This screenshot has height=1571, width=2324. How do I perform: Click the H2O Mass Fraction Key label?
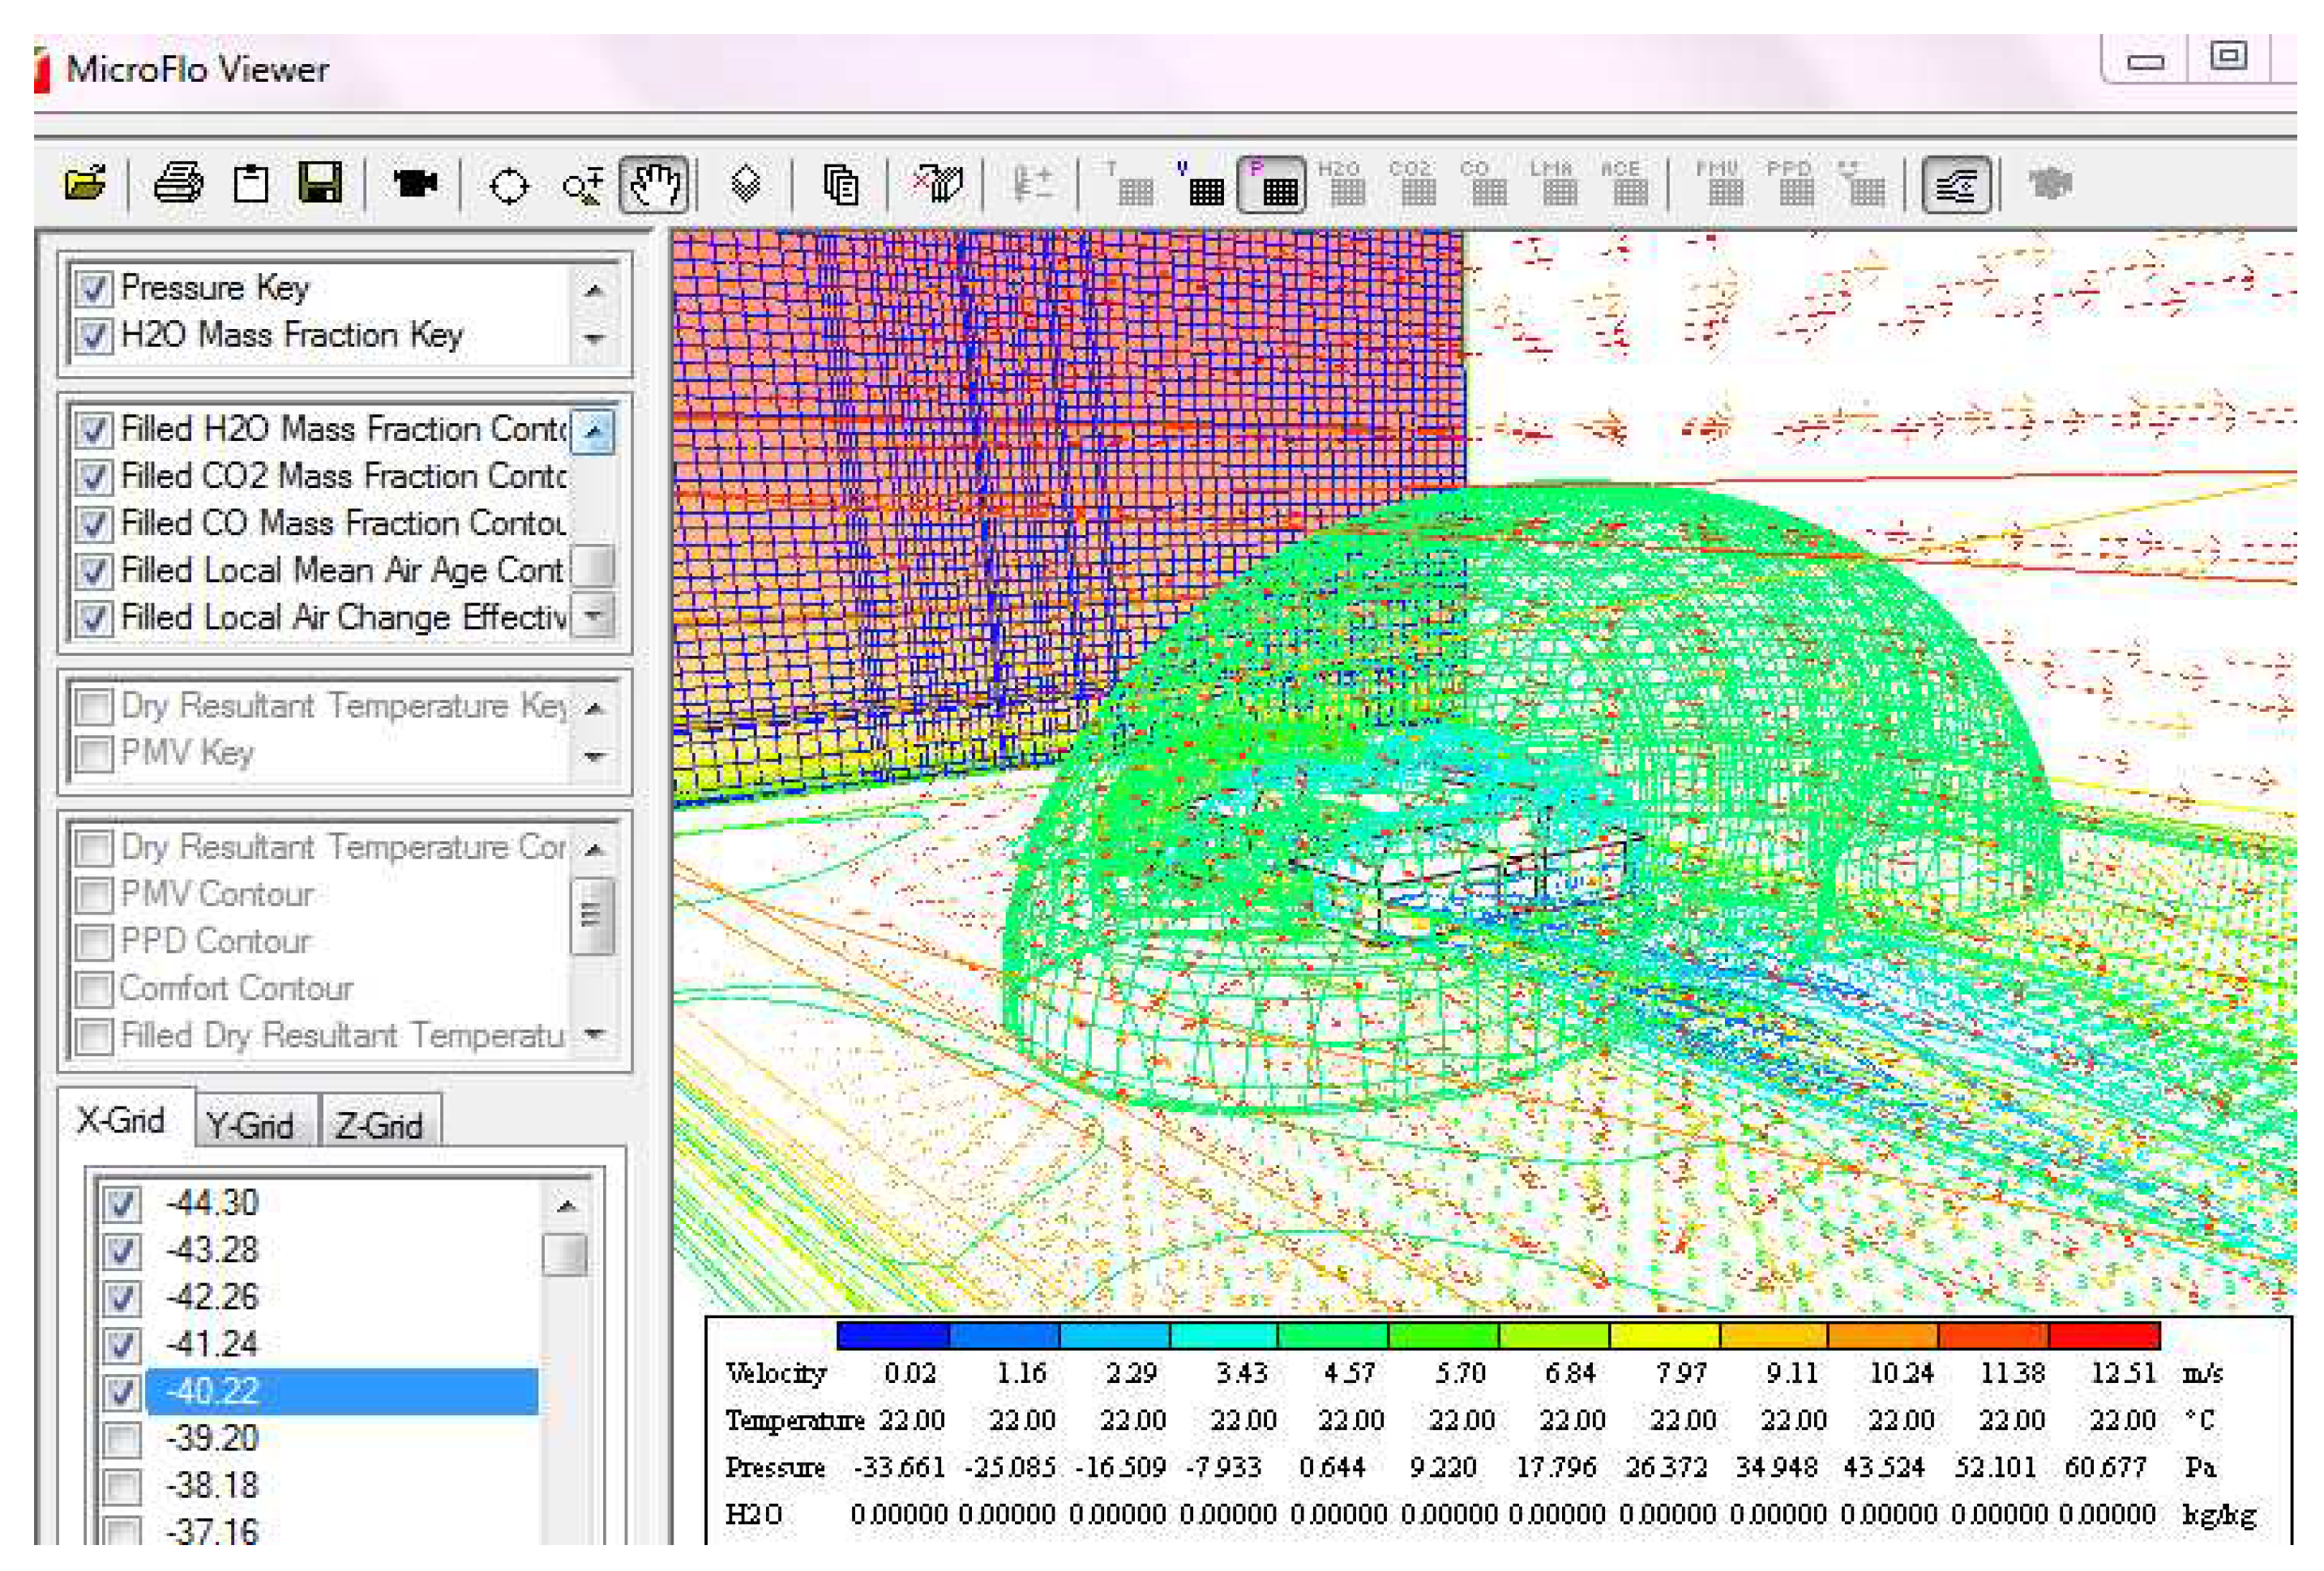291,335
